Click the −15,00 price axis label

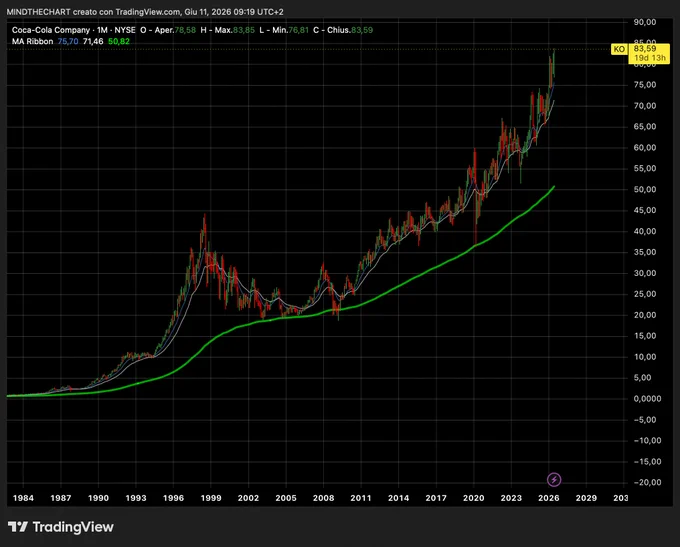(647, 462)
